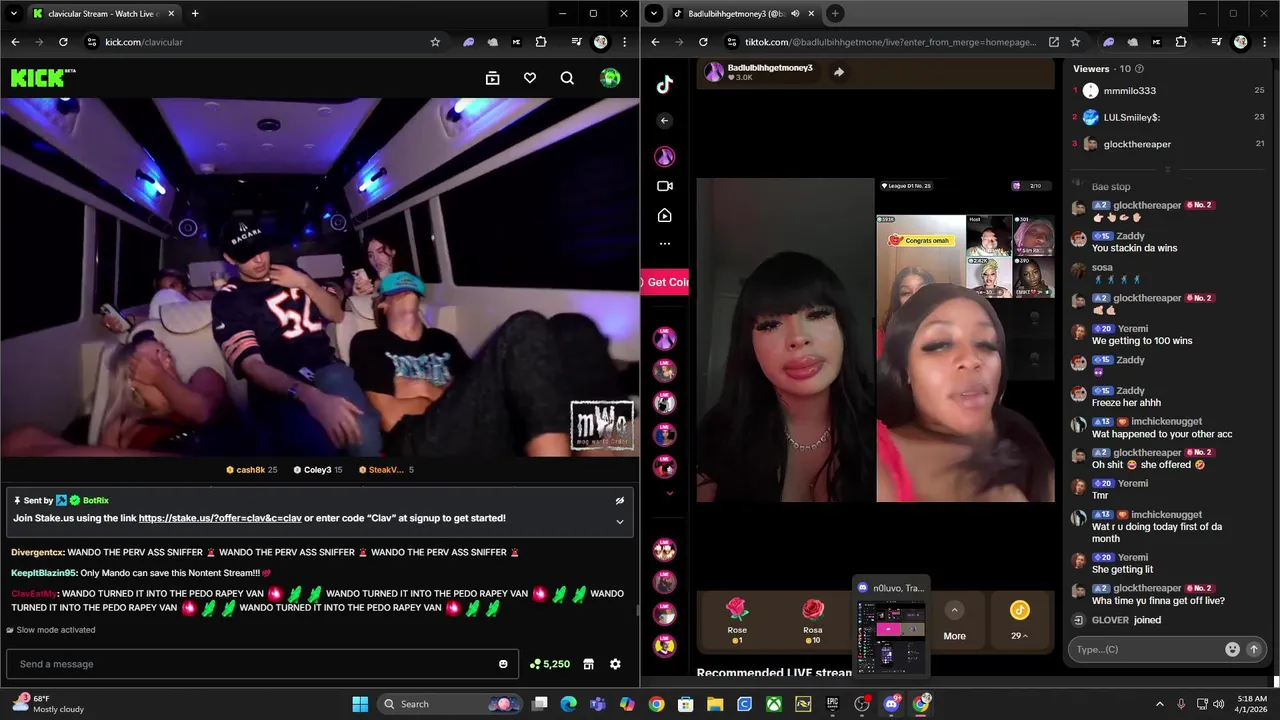Open Chrome menu in Kick window
1280x720 pixels.
point(625,42)
